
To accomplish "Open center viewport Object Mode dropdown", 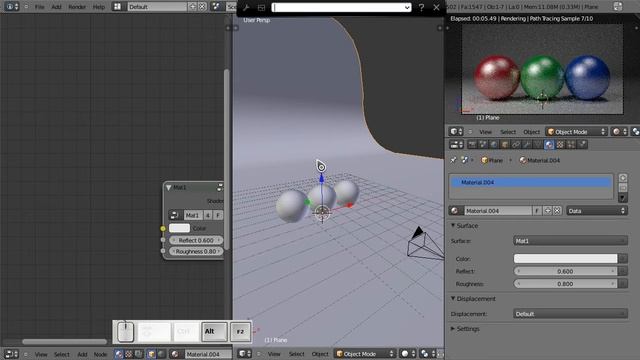I will (x=365, y=354).
